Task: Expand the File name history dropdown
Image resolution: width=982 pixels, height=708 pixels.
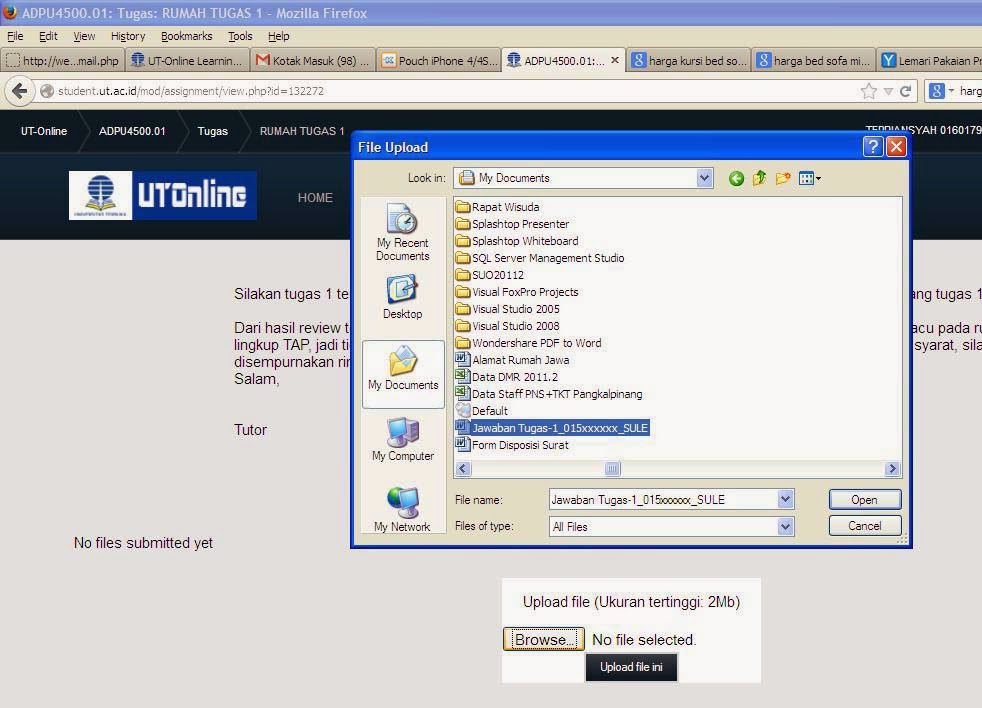Action: pyautogui.click(x=785, y=499)
